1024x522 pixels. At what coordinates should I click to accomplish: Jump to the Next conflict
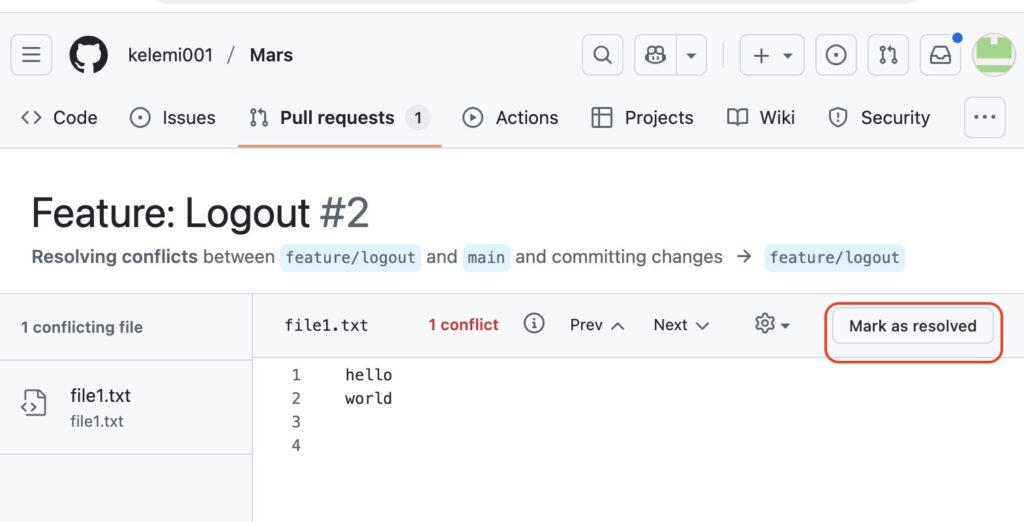pyautogui.click(x=681, y=325)
